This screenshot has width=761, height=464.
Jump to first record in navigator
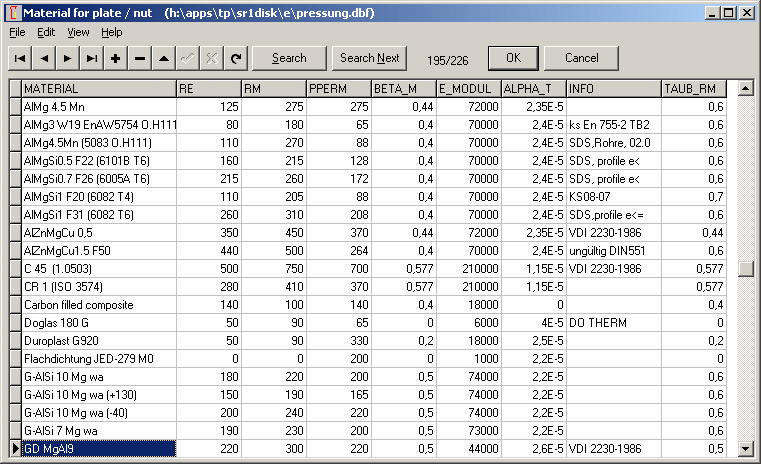pos(20,58)
